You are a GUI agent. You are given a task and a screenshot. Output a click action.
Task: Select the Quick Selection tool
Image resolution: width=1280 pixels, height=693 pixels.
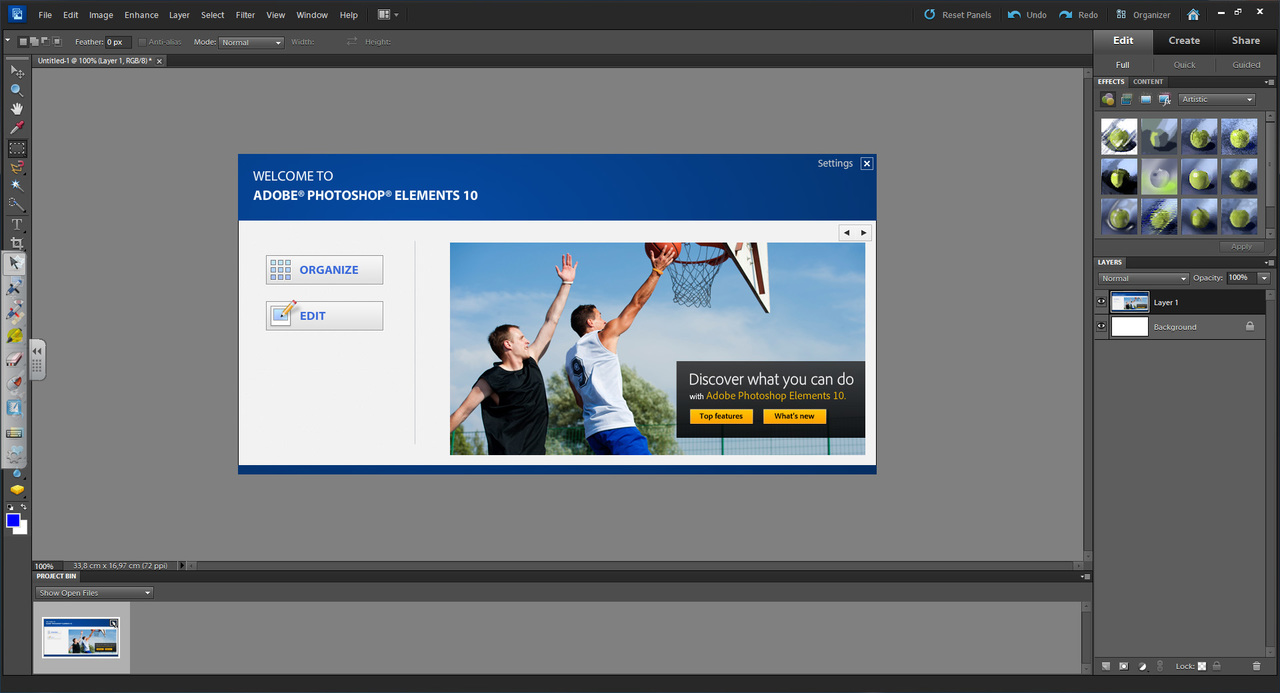coord(17,205)
